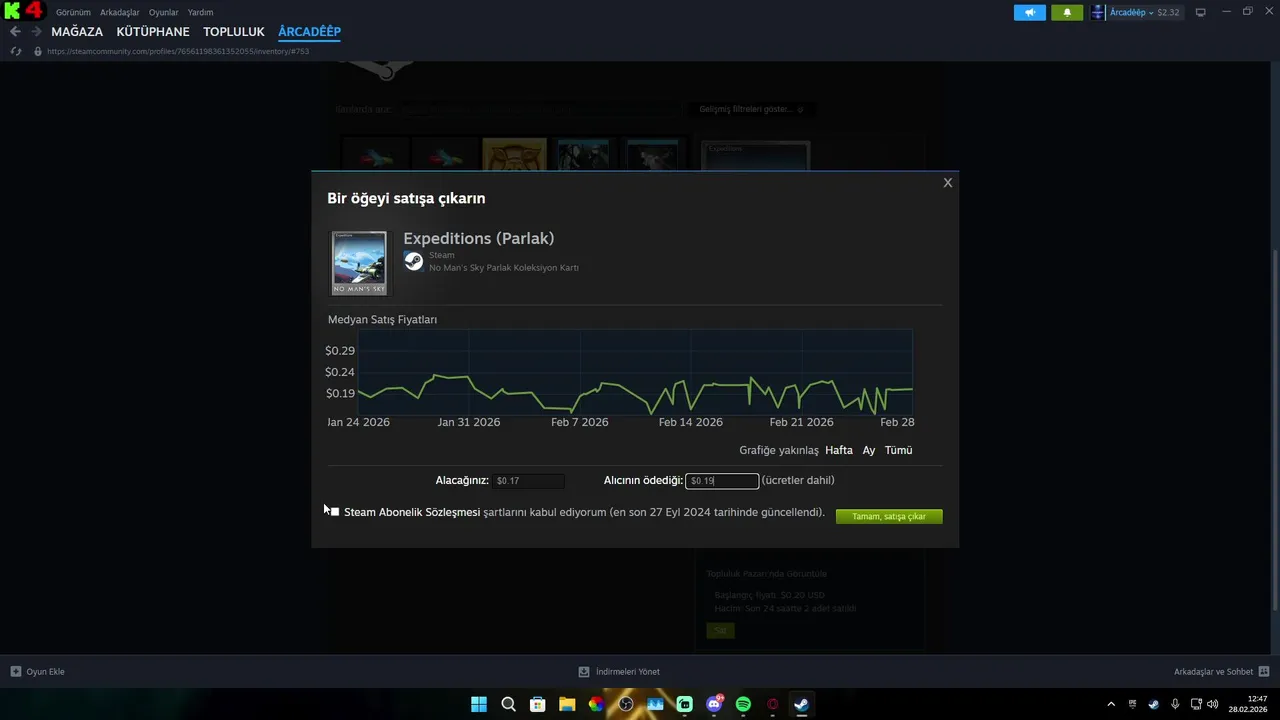Open the Görünüm menu
Image resolution: width=1280 pixels, height=720 pixels.
(73, 12)
